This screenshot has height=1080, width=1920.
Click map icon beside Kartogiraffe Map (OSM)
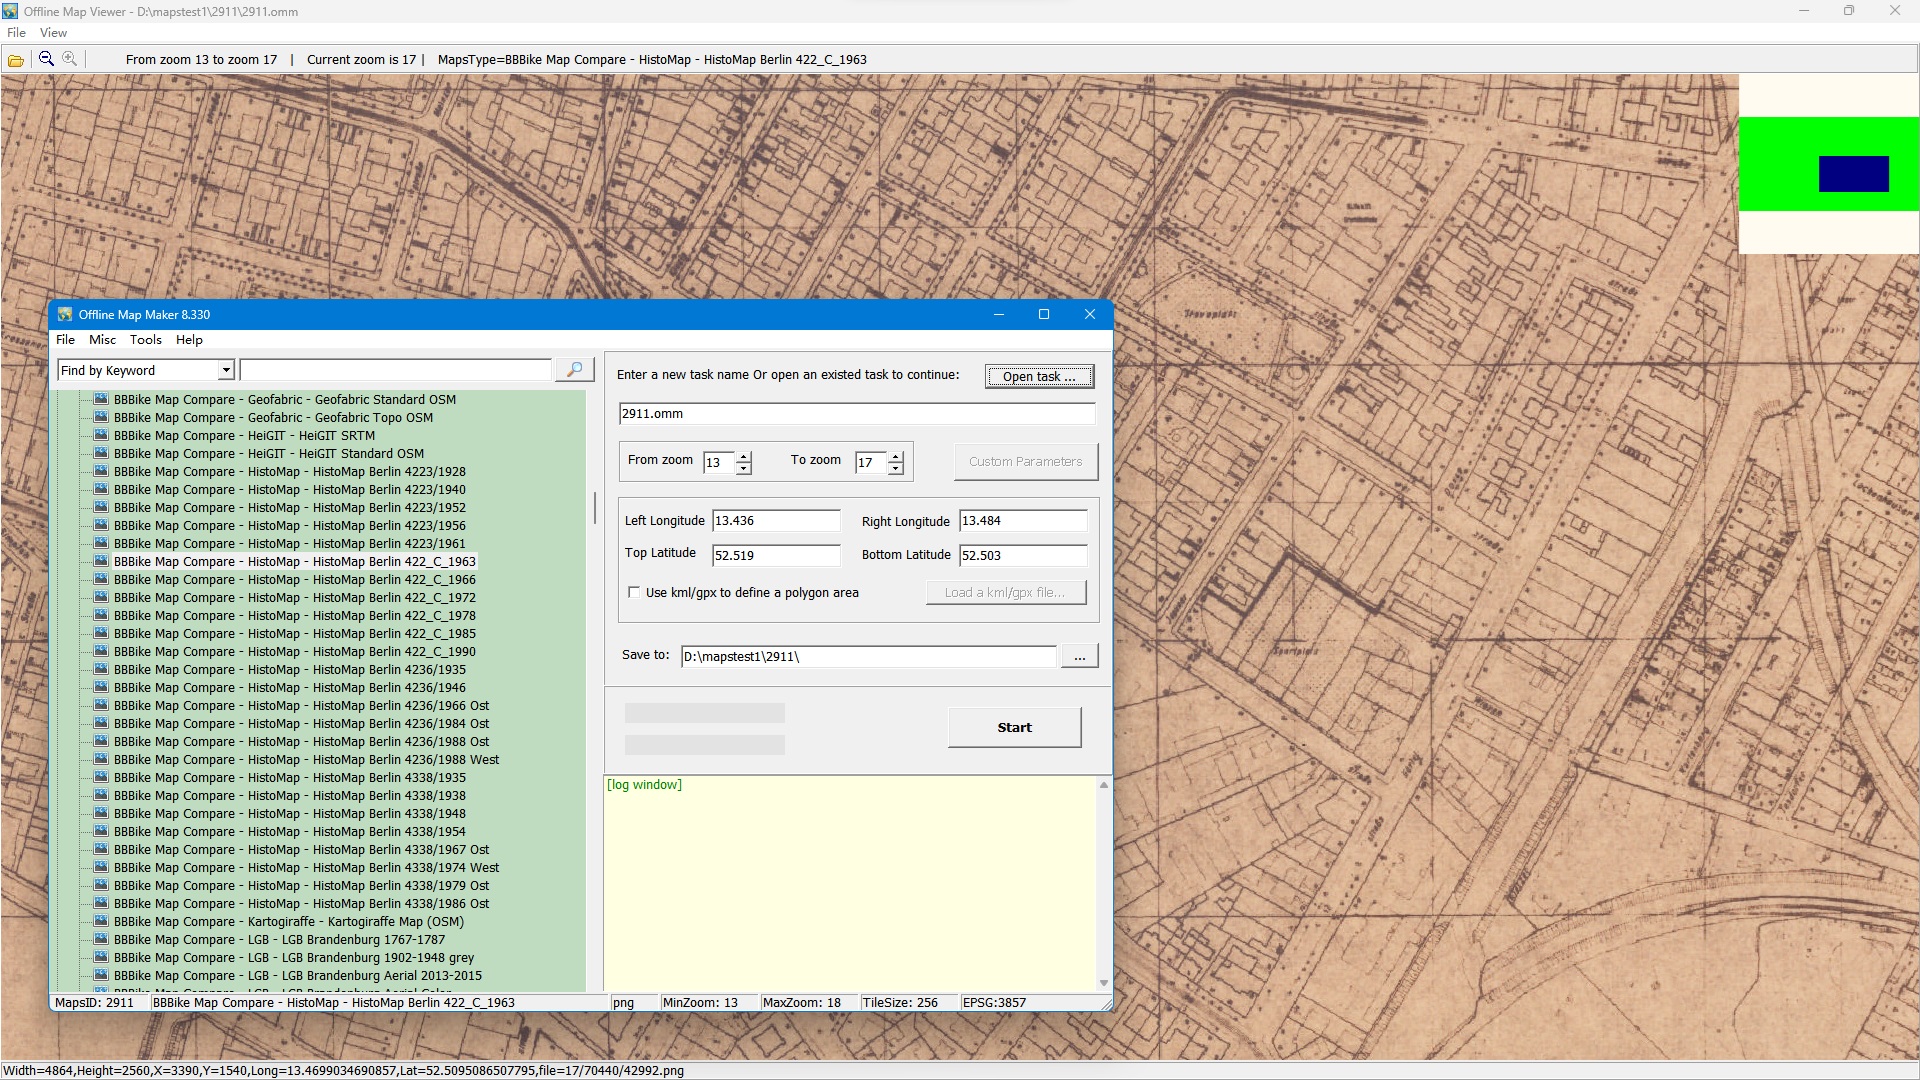101,921
